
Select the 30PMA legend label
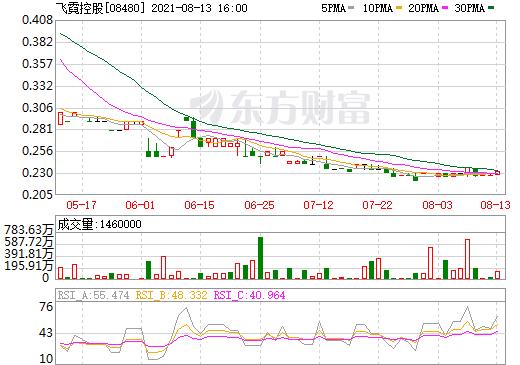point(469,8)
